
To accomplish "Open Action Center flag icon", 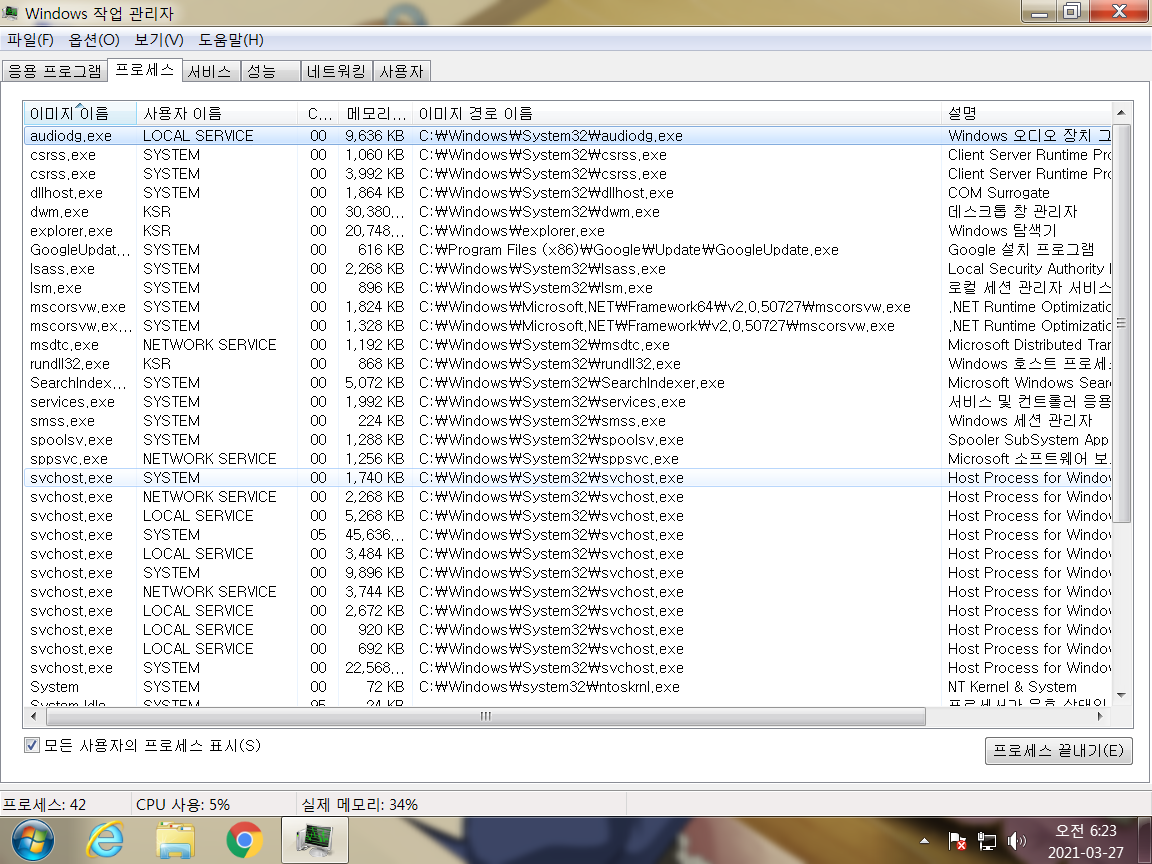I will (x=957, y=841).
